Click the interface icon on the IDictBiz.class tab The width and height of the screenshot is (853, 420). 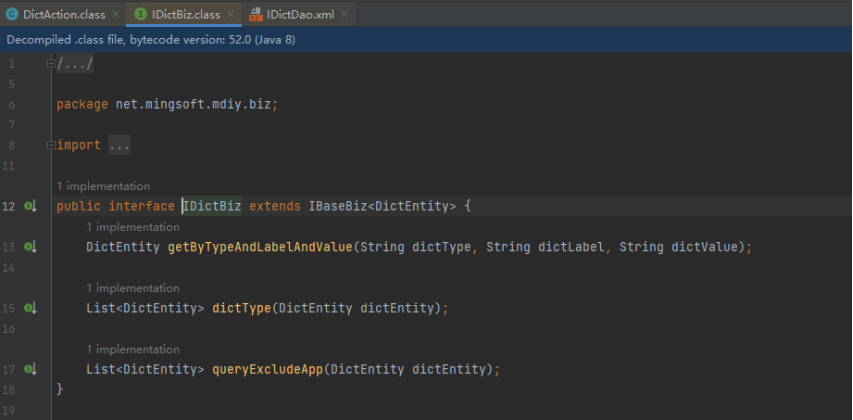coord(140,15)
